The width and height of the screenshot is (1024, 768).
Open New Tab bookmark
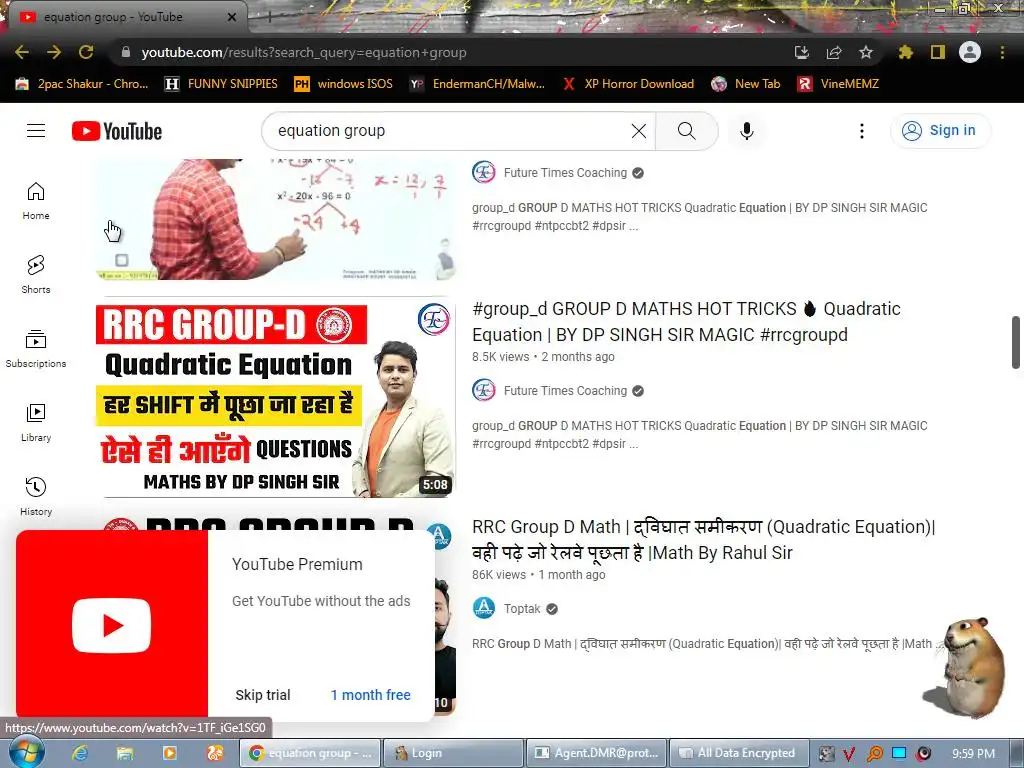pos(746,84)
